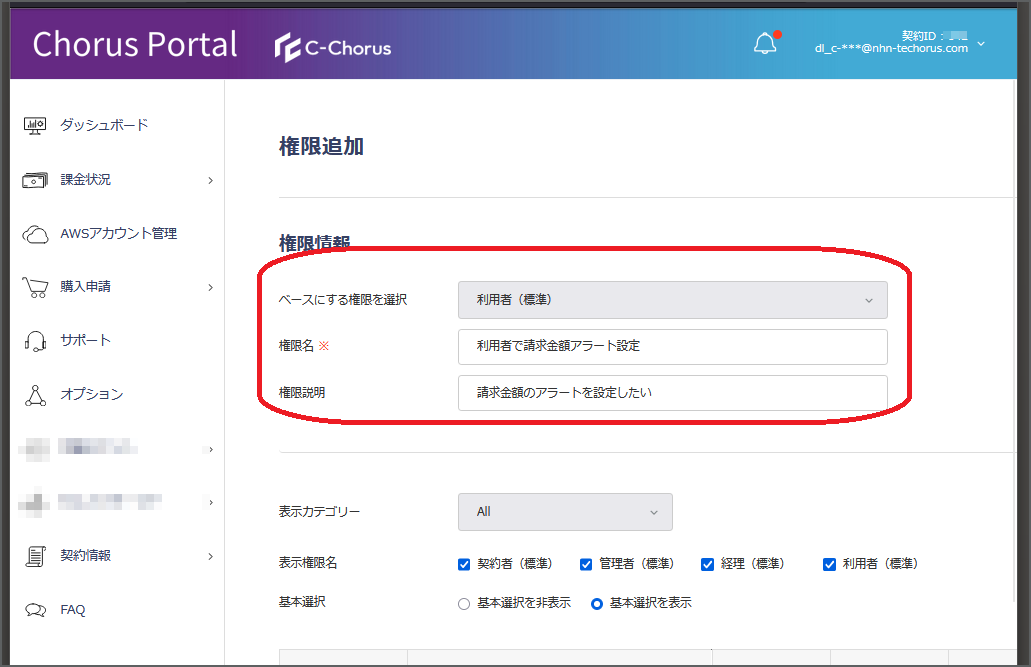Expand the 課金状況 sidebar menu
1031x667 pixels.
[118, 180]
